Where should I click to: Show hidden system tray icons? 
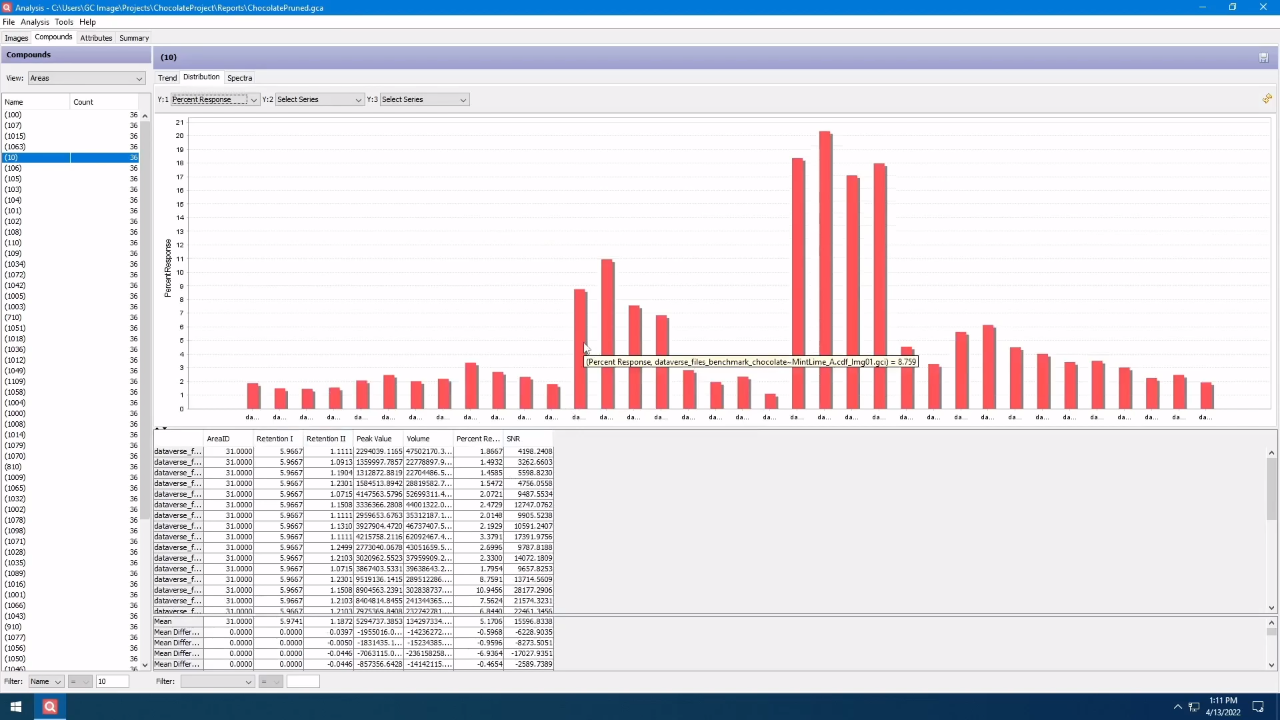coord(1177,707)
